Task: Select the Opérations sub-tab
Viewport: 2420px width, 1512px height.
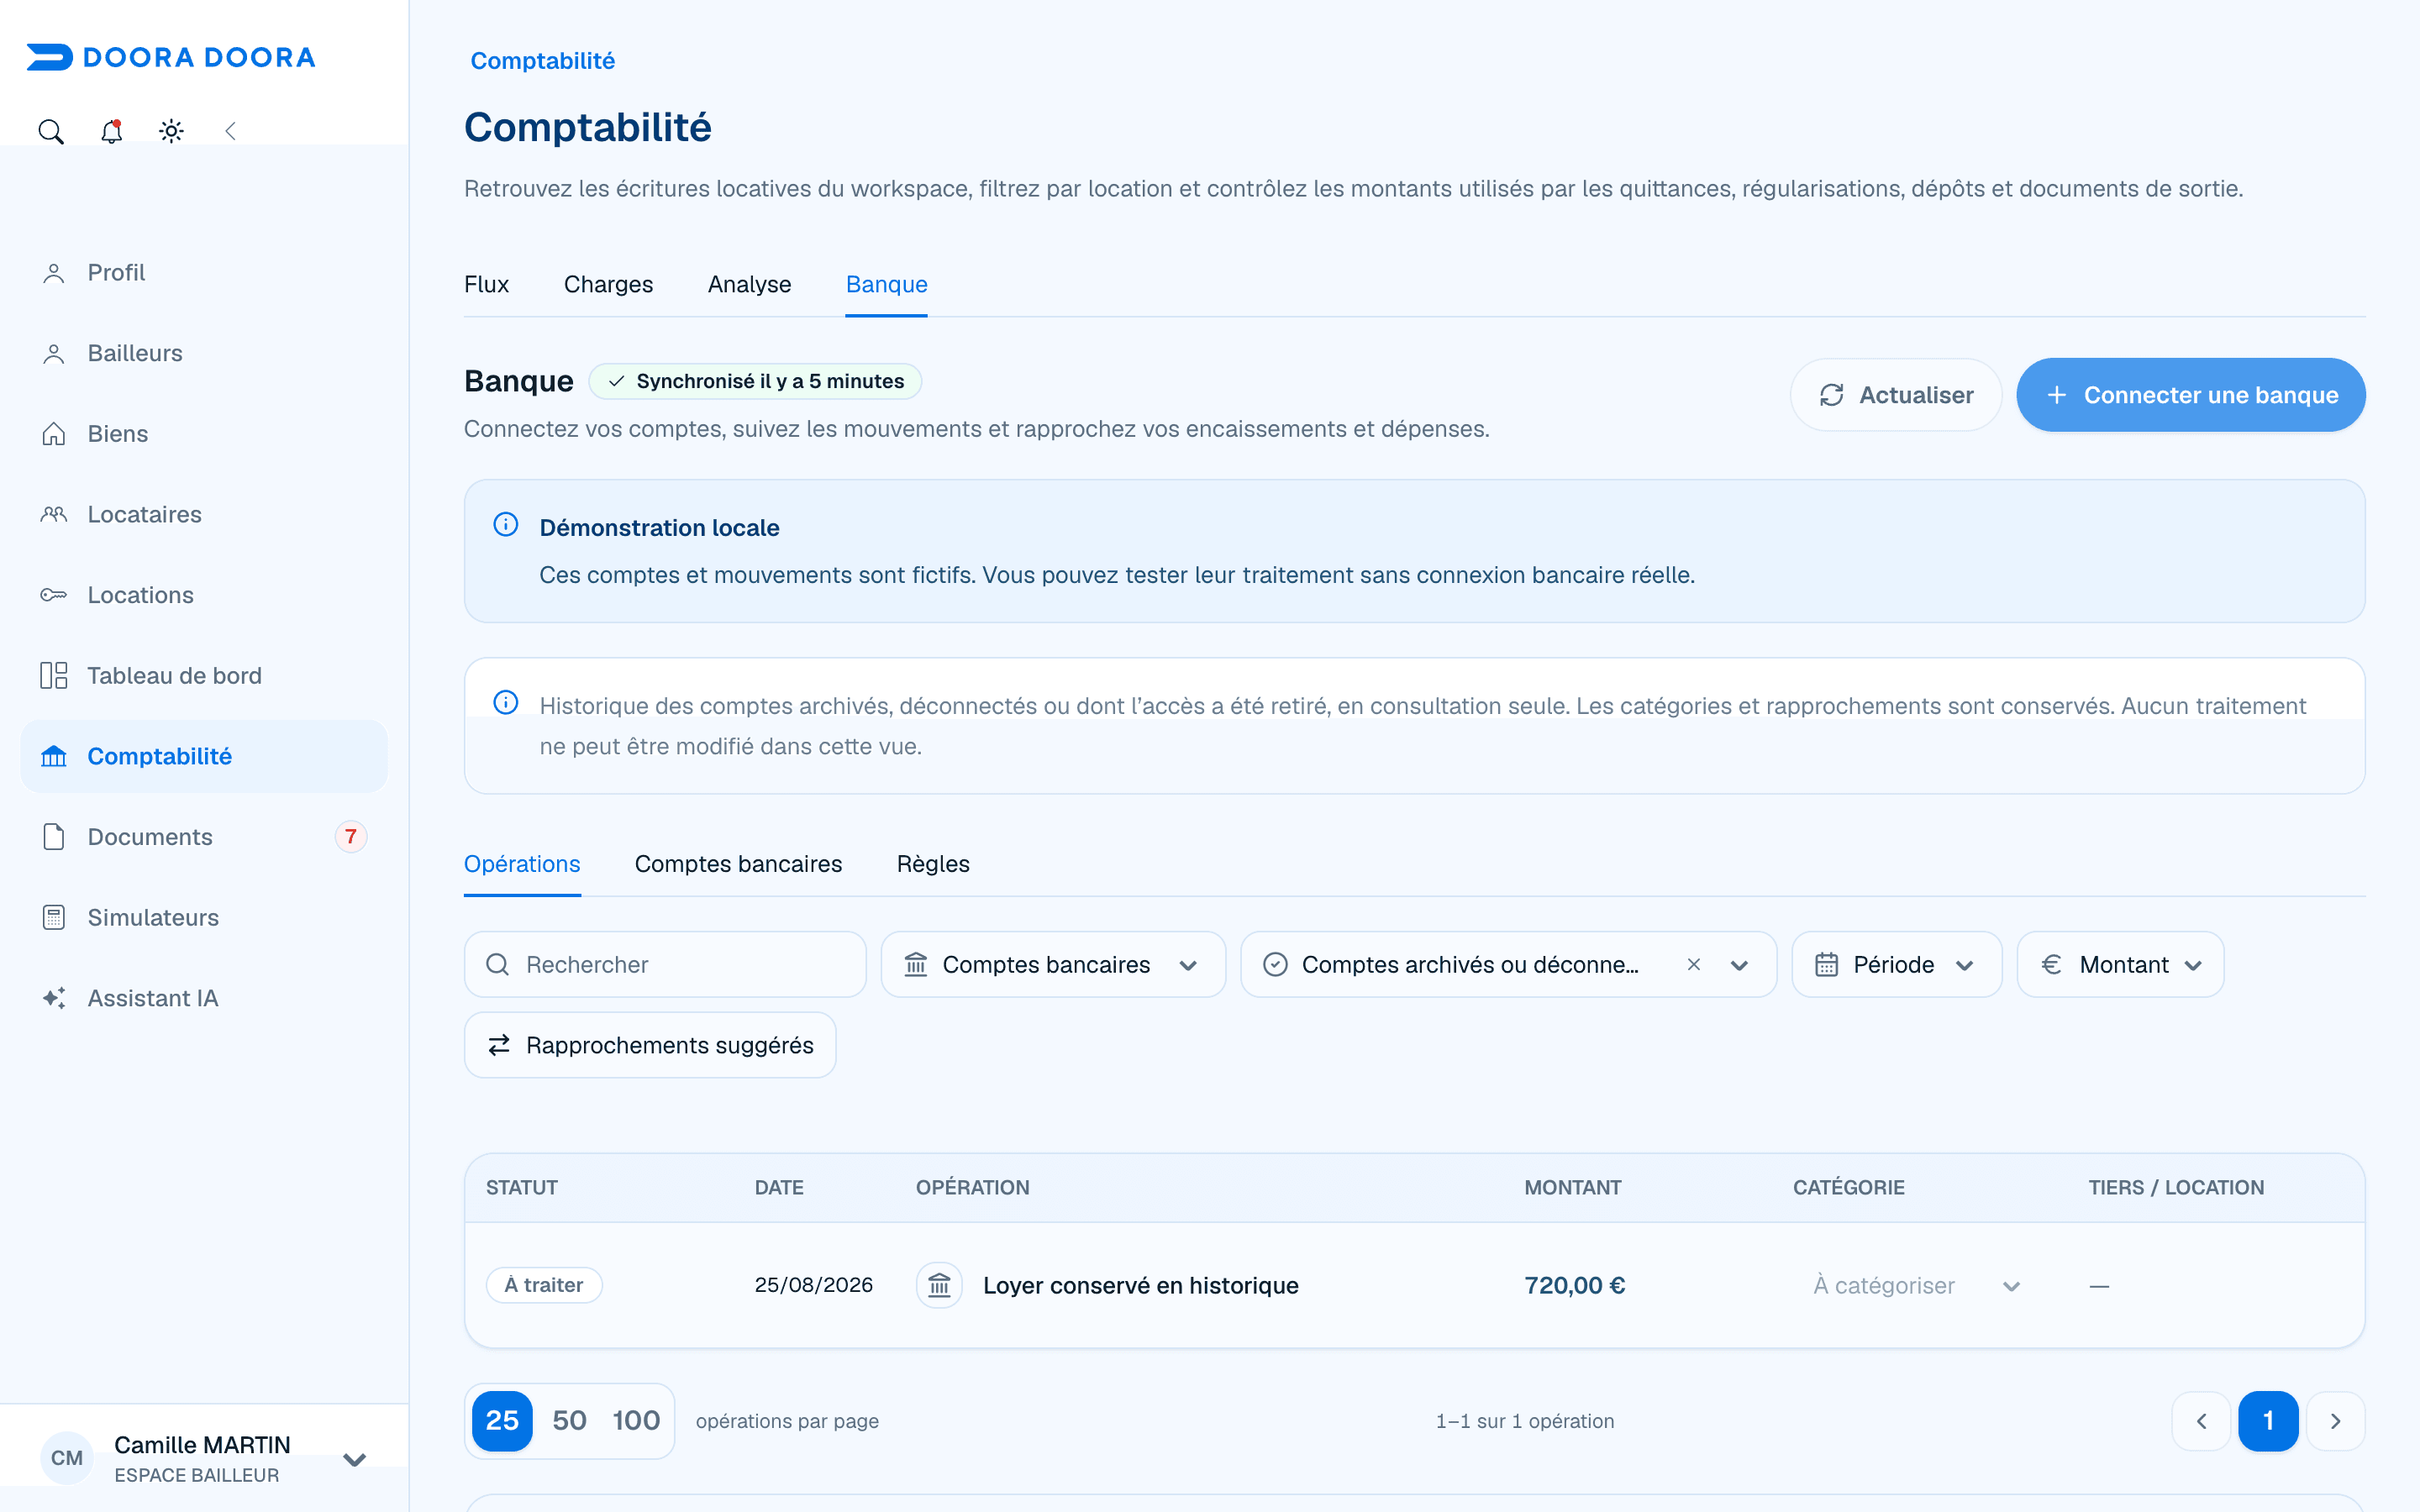Action: (522, 864)
